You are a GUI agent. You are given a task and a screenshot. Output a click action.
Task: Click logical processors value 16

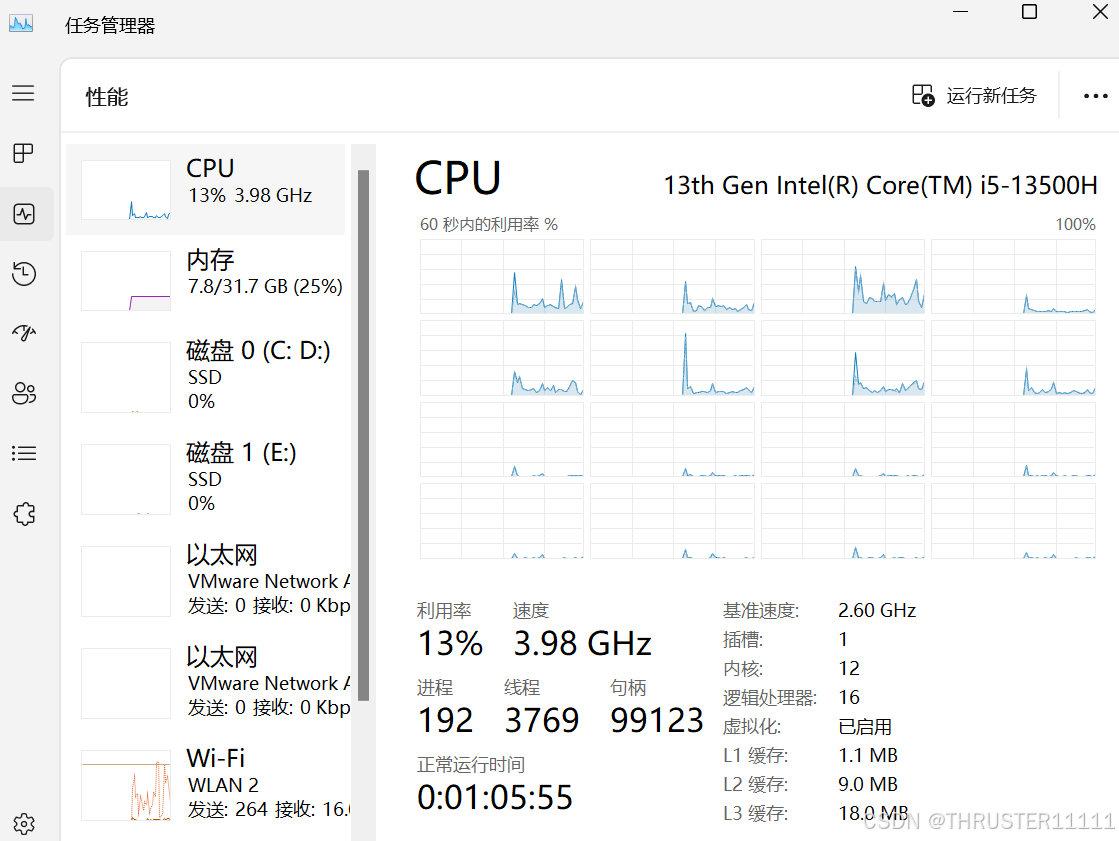pos(849,698)
